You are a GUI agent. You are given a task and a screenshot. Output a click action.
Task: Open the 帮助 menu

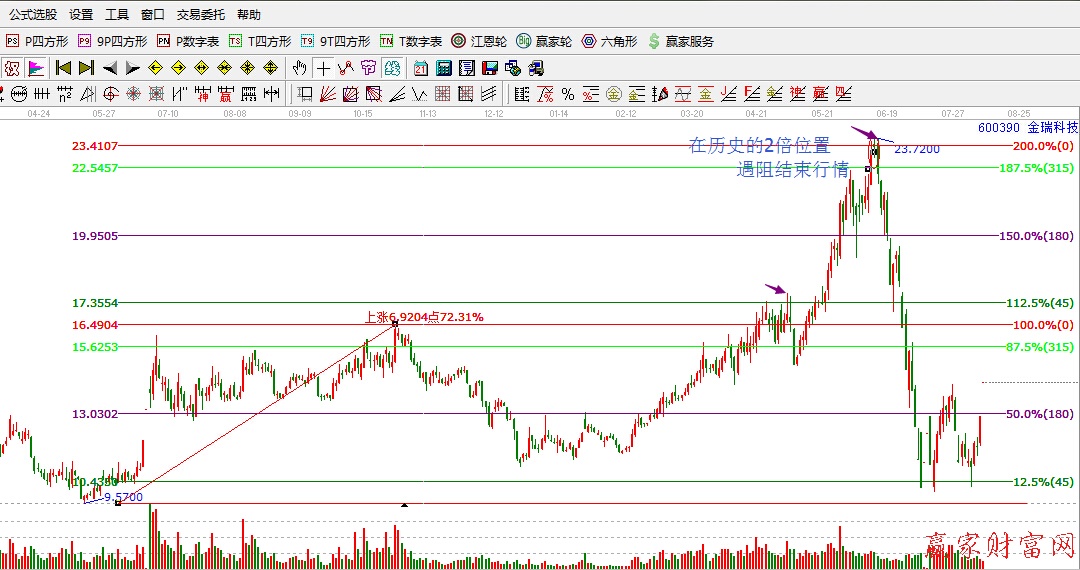point(249,15)
